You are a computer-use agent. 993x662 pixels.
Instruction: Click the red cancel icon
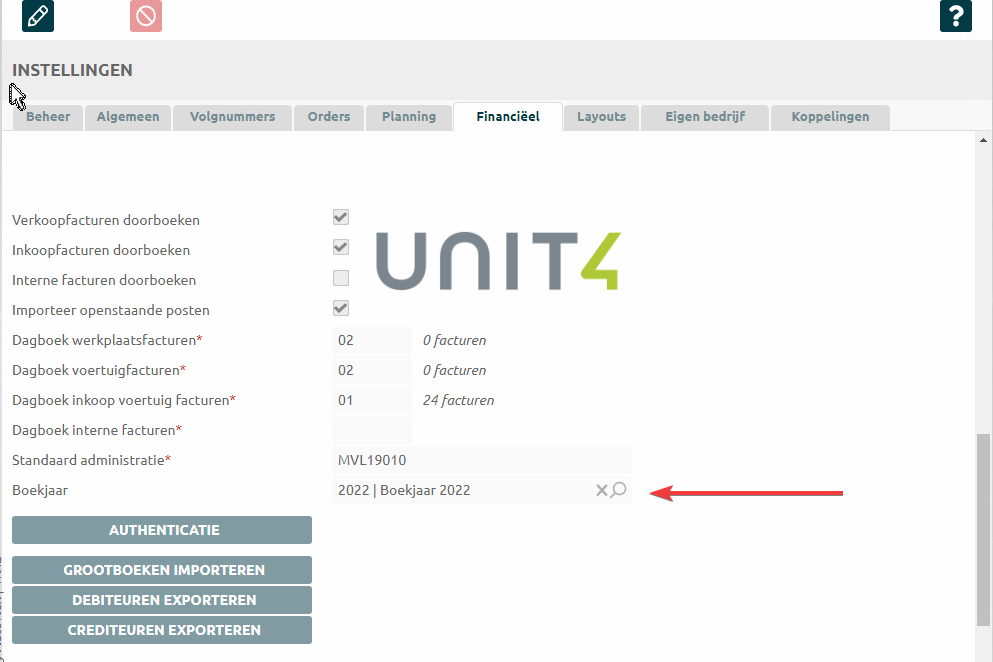coord(146,16)
